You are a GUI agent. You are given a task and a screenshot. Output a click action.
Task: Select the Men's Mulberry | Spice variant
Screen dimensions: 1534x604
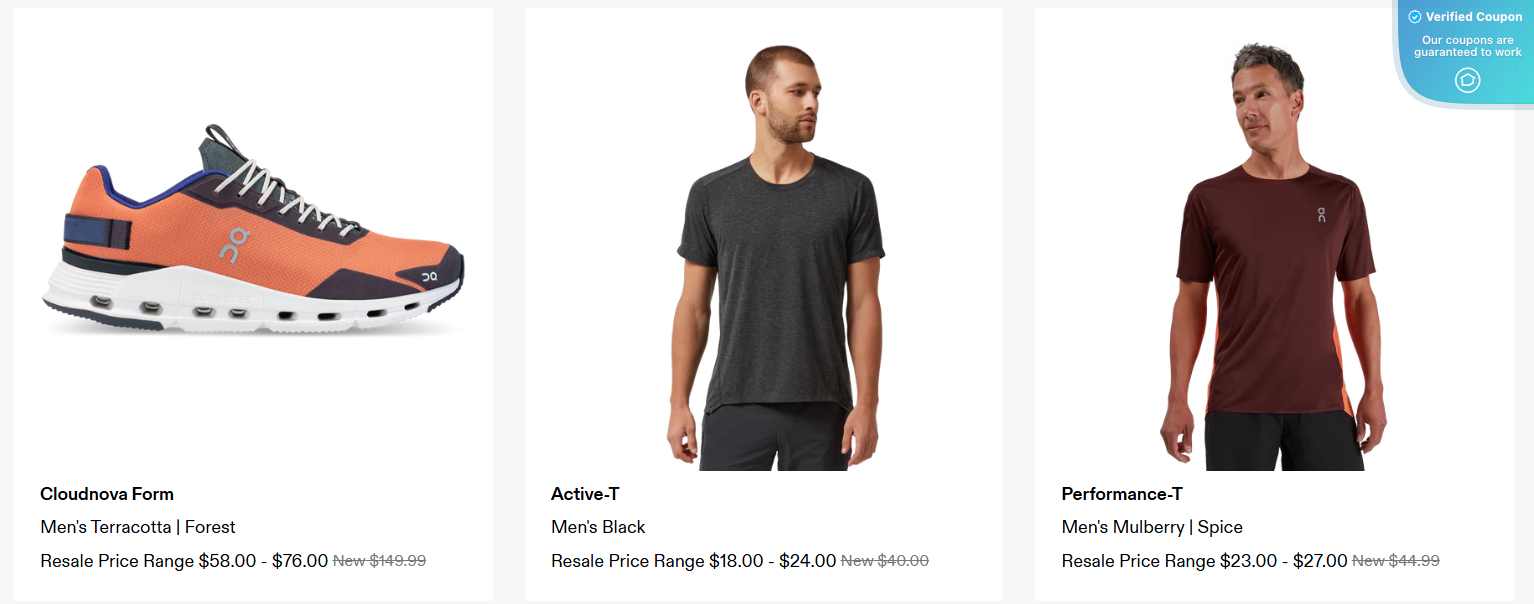pos(1152,526)
